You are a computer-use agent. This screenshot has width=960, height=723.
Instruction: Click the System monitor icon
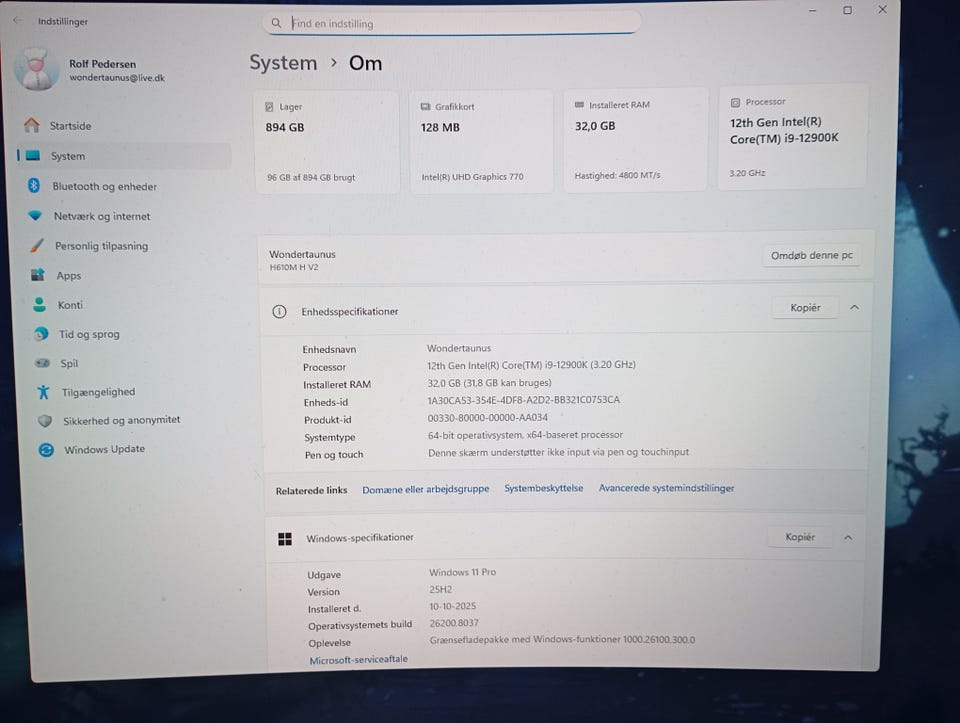click(33, 155)
